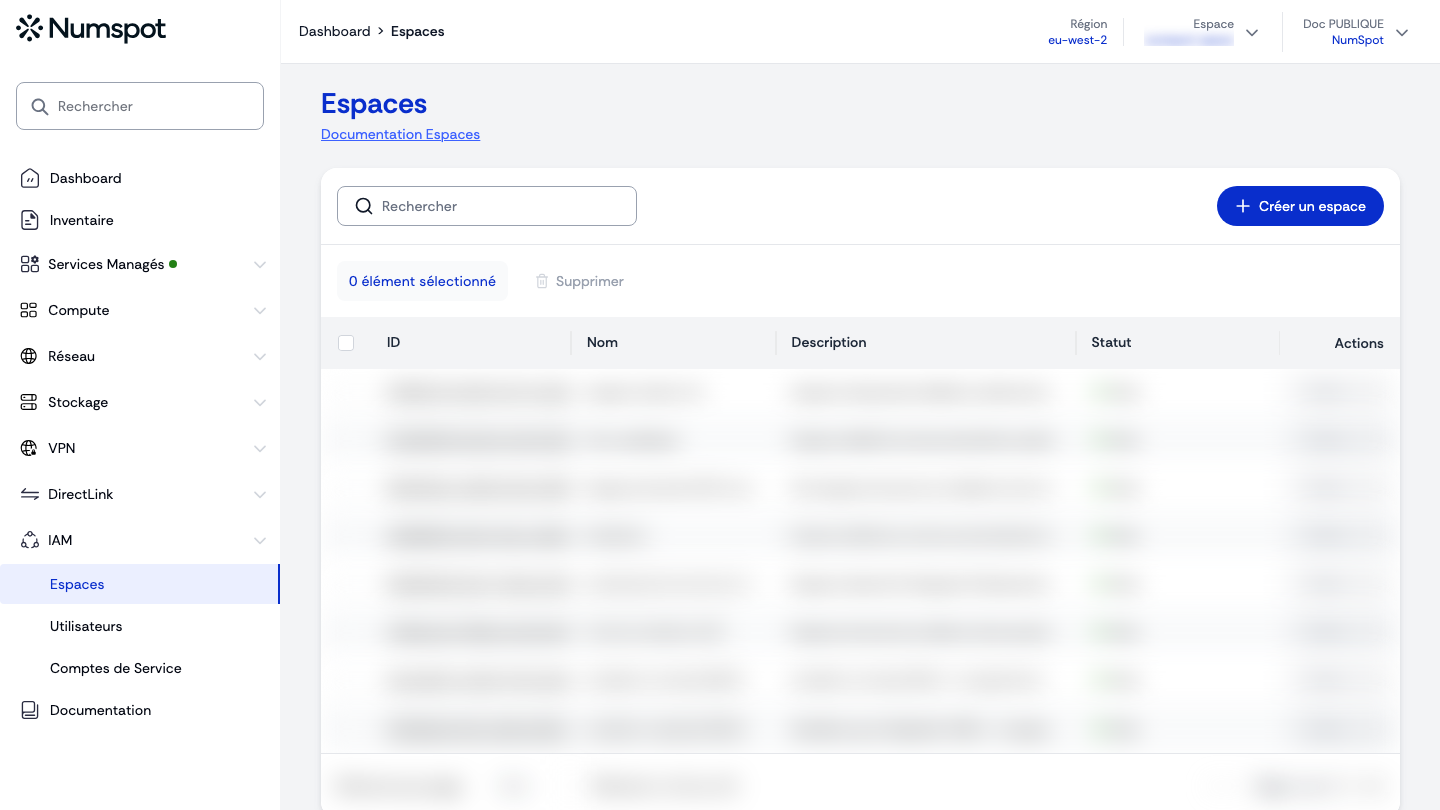Expand the Stockage section chevron
1440x810 pixels.
point(260,403)
